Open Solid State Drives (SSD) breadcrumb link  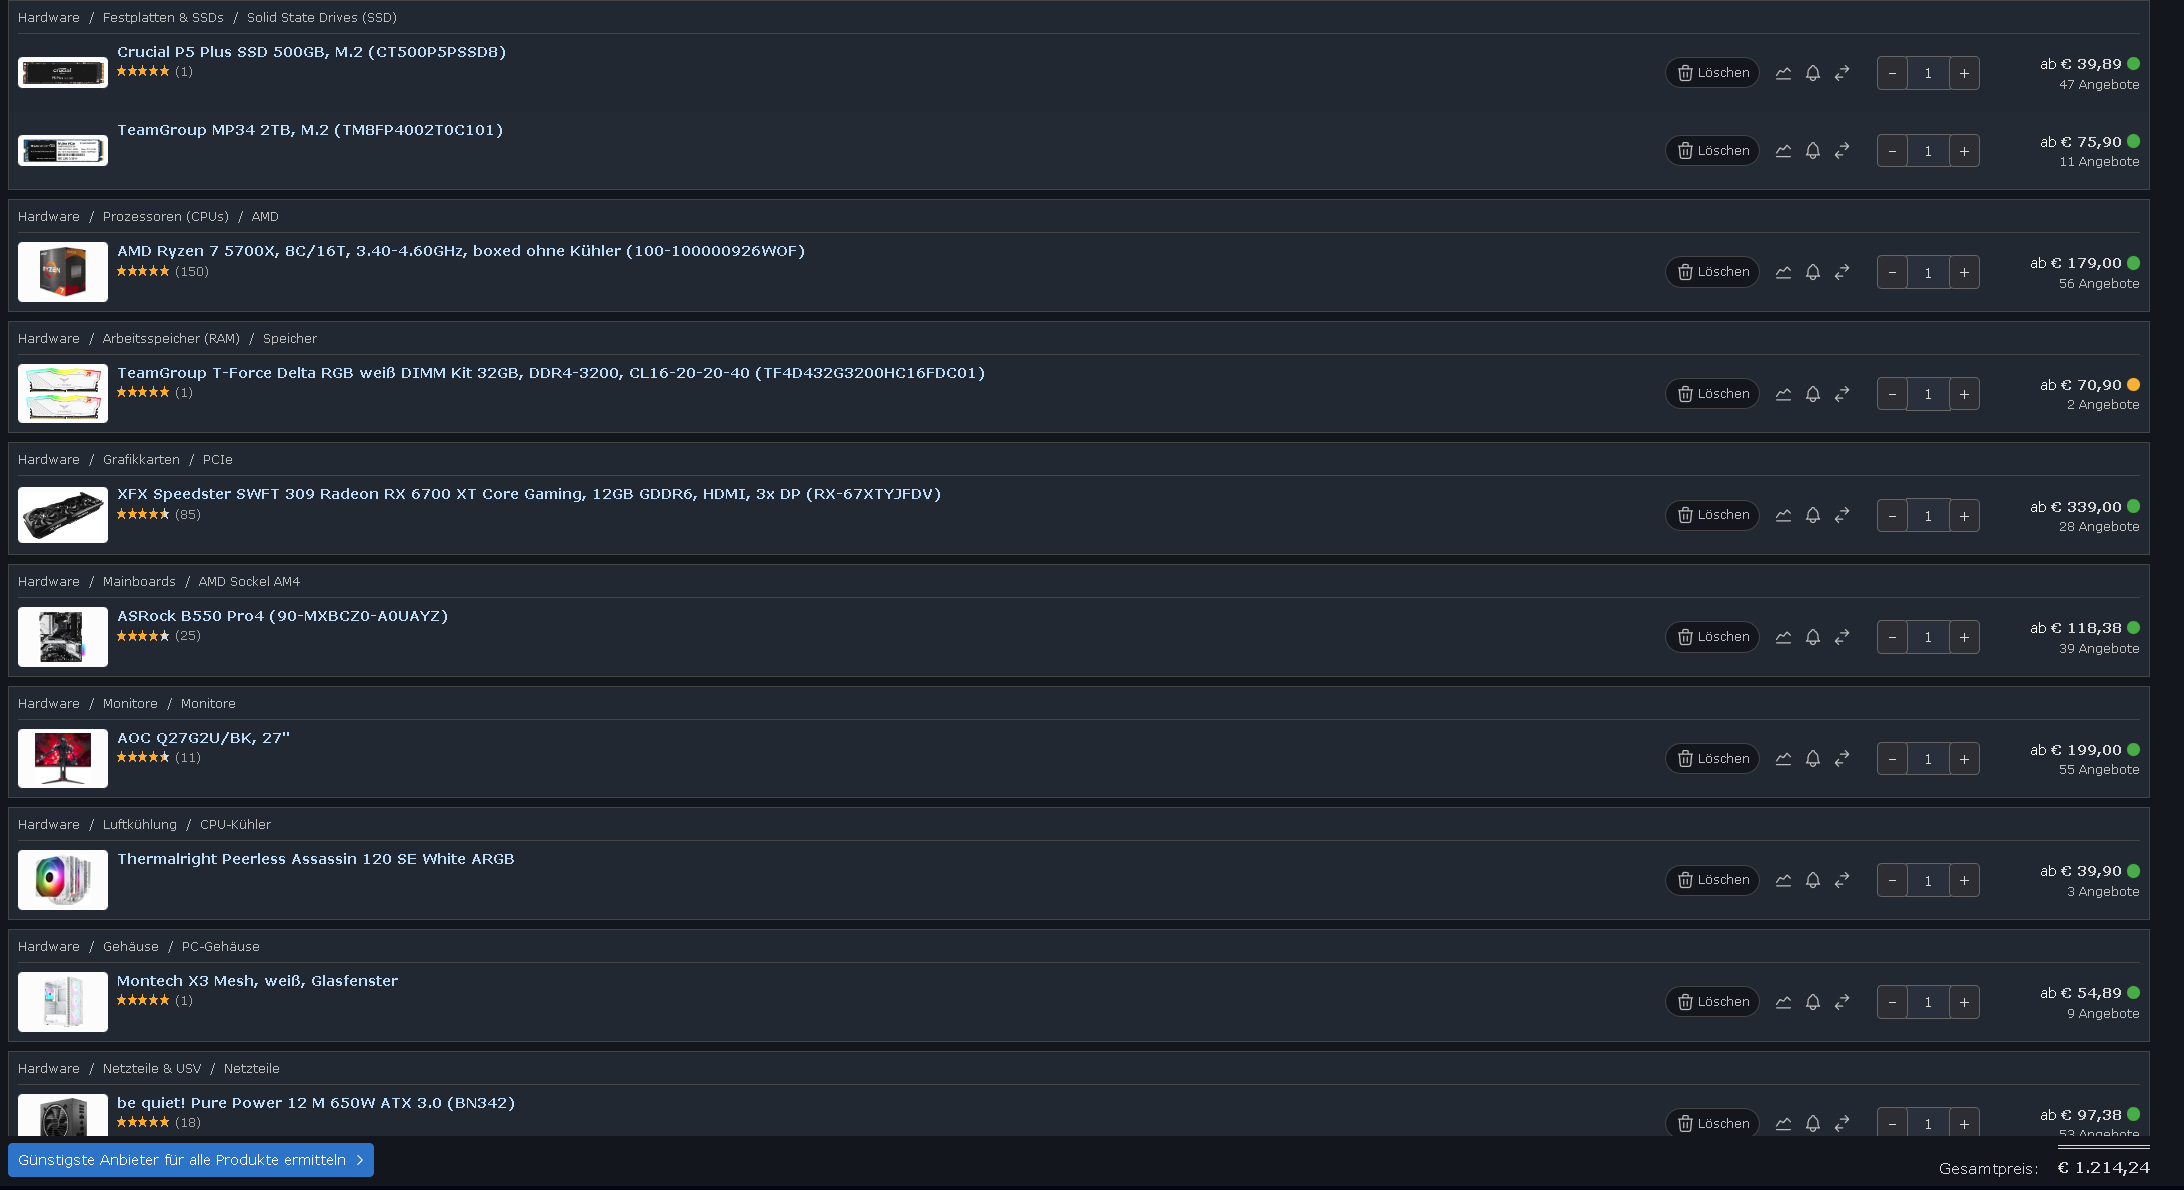(x=321, y=18)
